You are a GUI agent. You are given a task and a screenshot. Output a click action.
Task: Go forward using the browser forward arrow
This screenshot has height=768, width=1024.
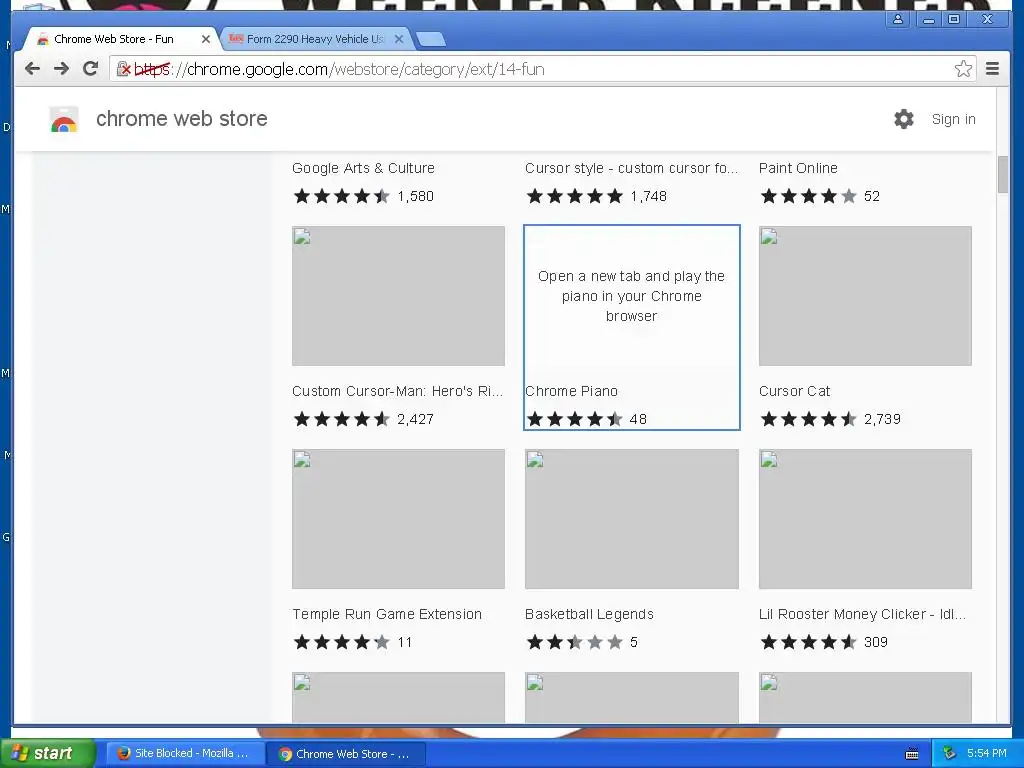pos(61,69)
